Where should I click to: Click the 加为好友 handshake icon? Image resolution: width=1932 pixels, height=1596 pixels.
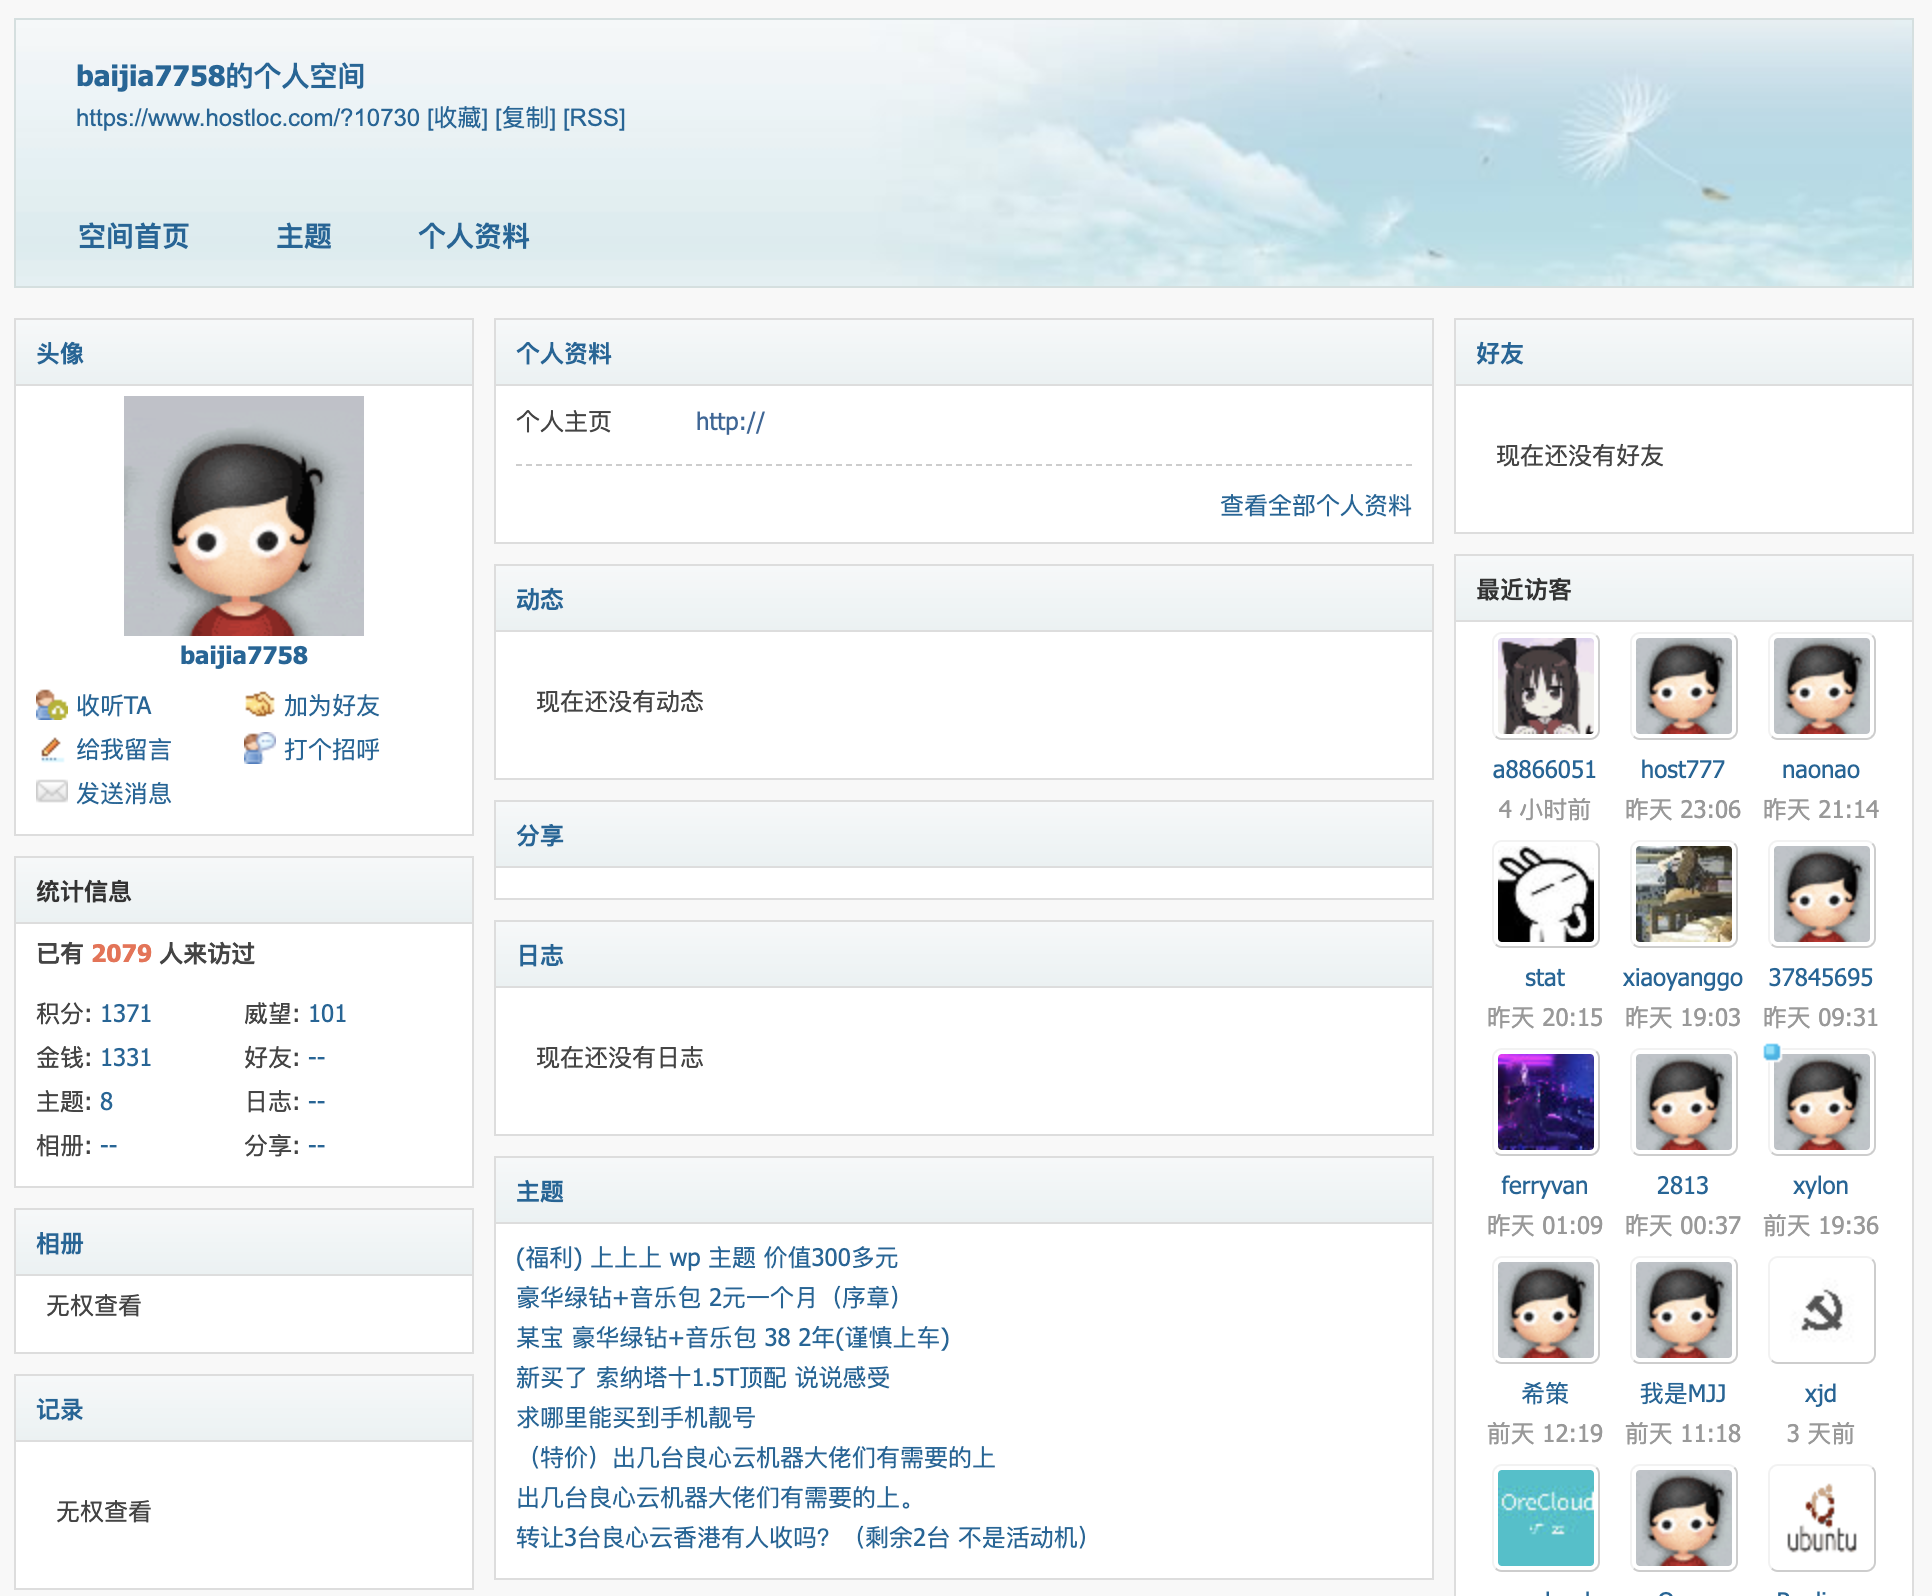[x=259, y=705]
